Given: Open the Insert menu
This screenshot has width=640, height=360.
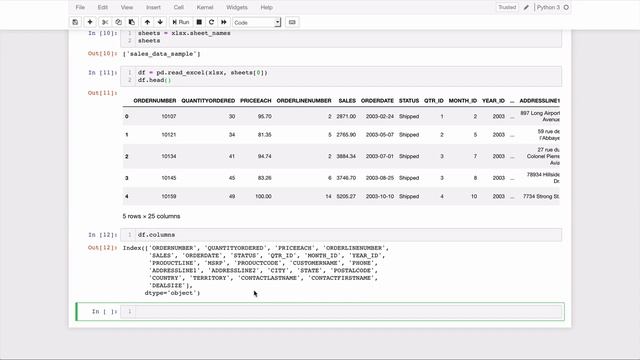Looking at the screenshot, I should 153,7.
